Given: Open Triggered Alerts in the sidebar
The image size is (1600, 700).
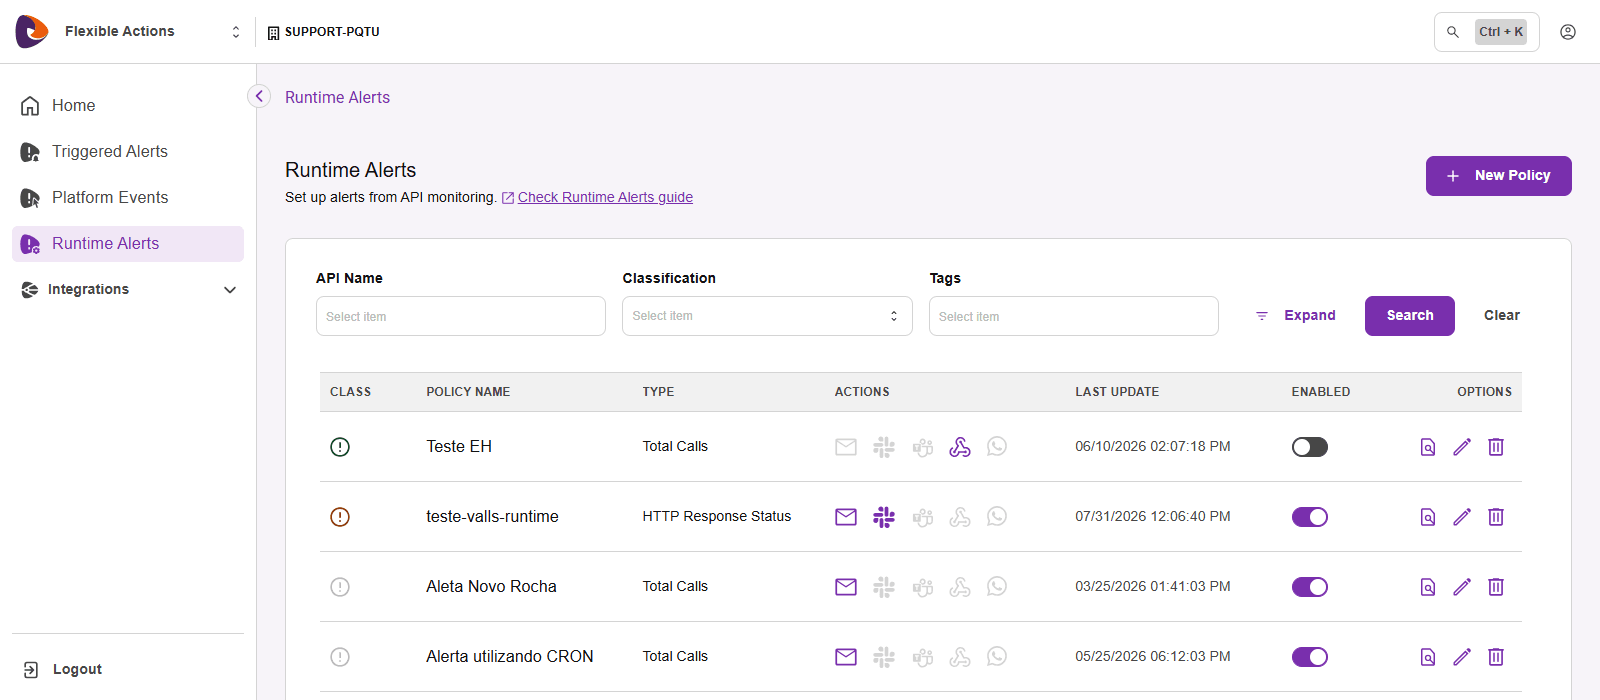Looking at the screenshot, I should tap(128, 152).
